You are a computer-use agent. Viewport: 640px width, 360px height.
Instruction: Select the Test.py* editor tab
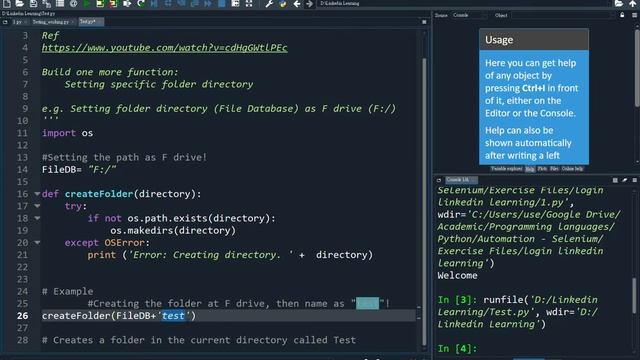[90, 22]
